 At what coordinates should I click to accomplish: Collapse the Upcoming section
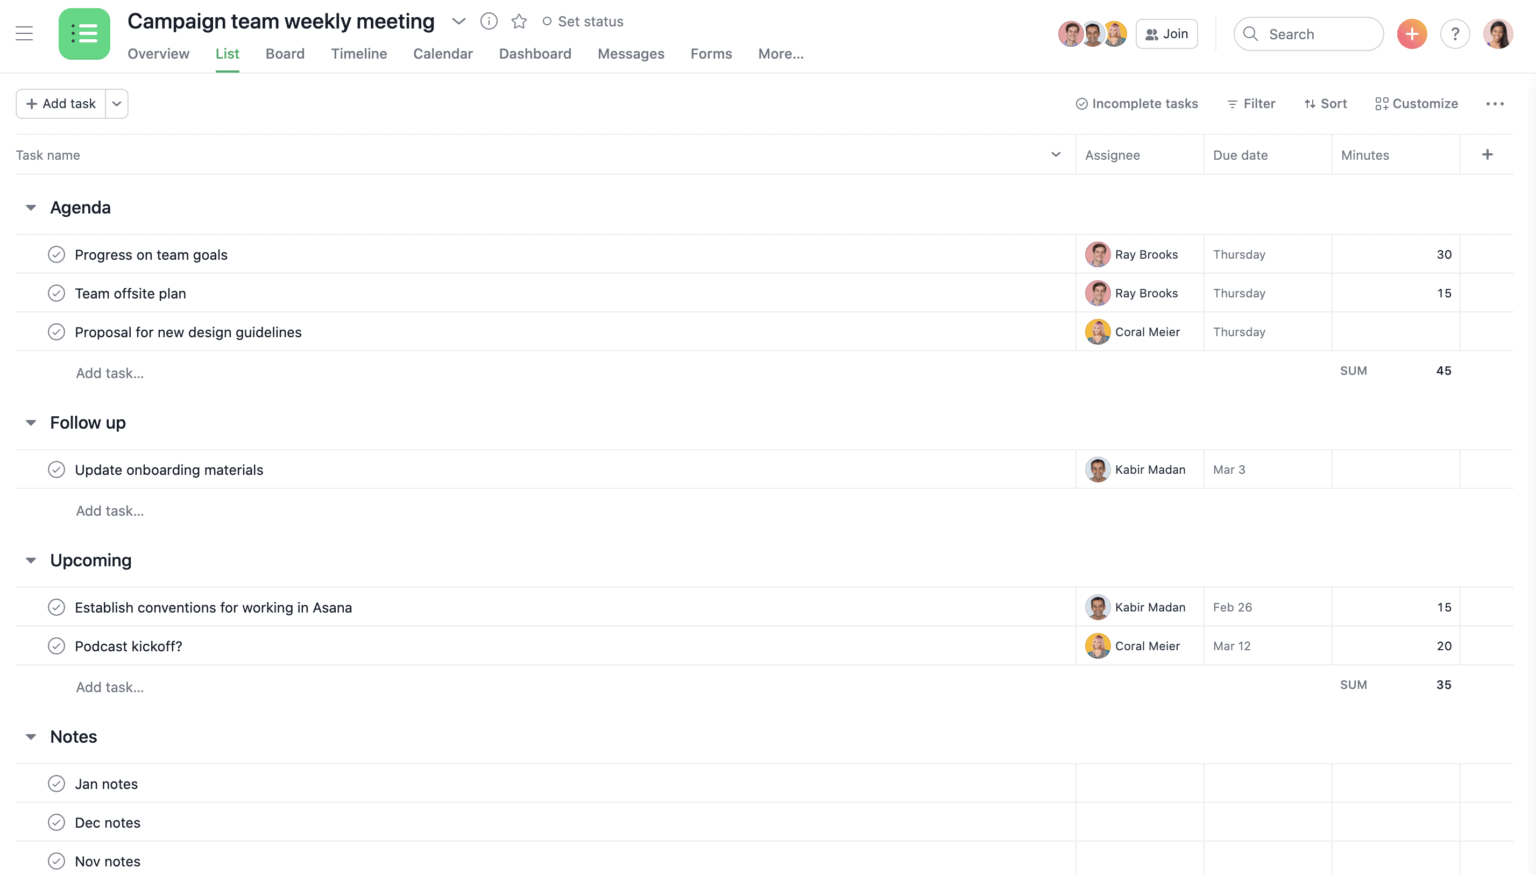(x=31, y=561)
